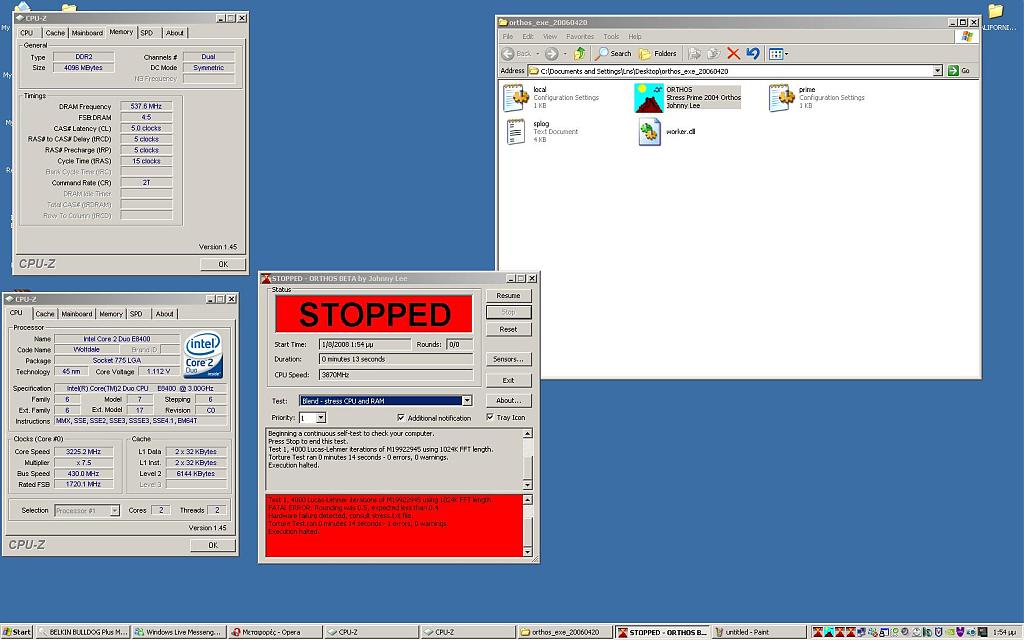Switch to the Mainboard tab in the top CPU-Z window

(87, 33)
